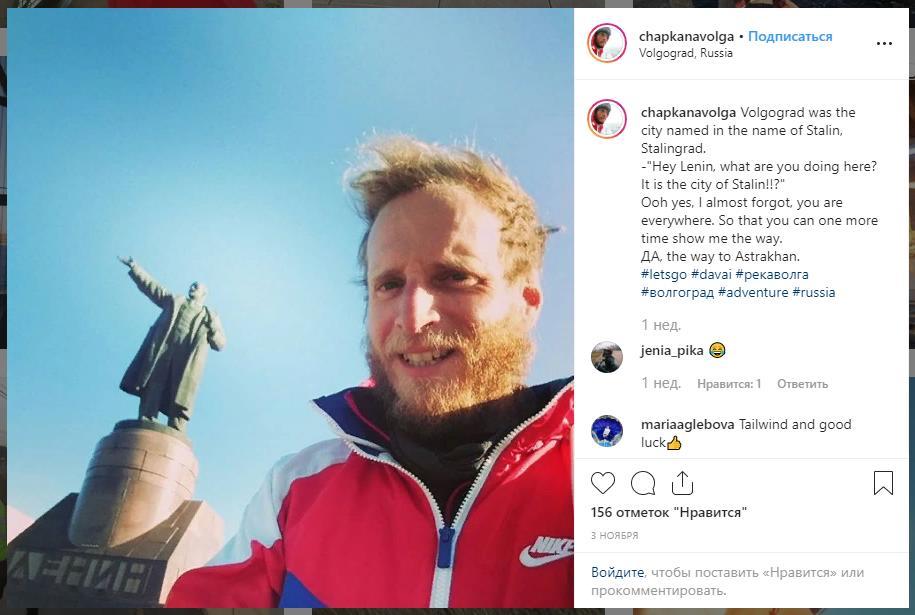
Task: Open the #рекаволга hashtag
Action: pos(772,274)
